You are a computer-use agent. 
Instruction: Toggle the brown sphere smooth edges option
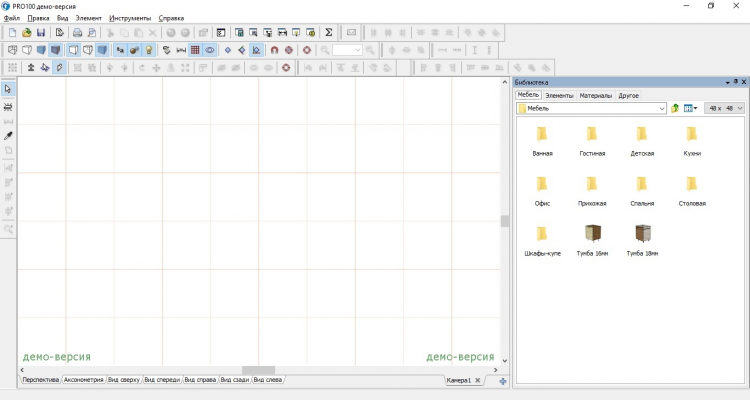[134, 50]
